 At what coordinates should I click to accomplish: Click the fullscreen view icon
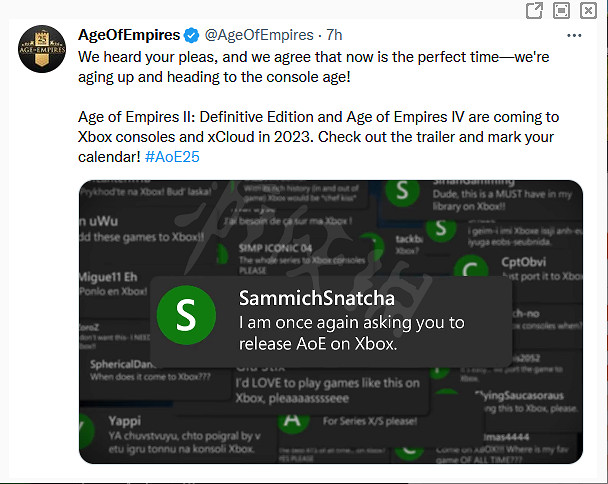pos(562,11)
